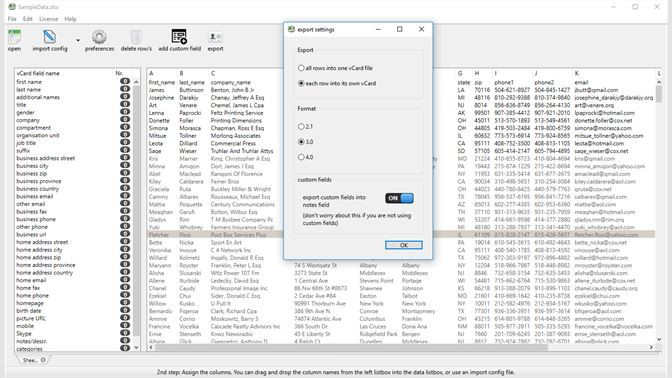Viewport: 672px width, 378px height.
Task: Open the Edit menu
Action: [x=28, y=19]
